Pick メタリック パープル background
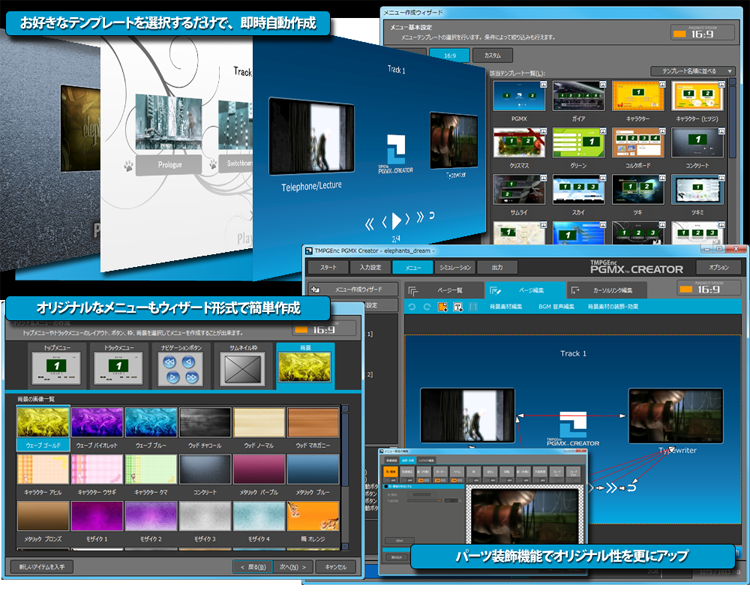Viewport: 750px width, 600px height. pos(259,475)
